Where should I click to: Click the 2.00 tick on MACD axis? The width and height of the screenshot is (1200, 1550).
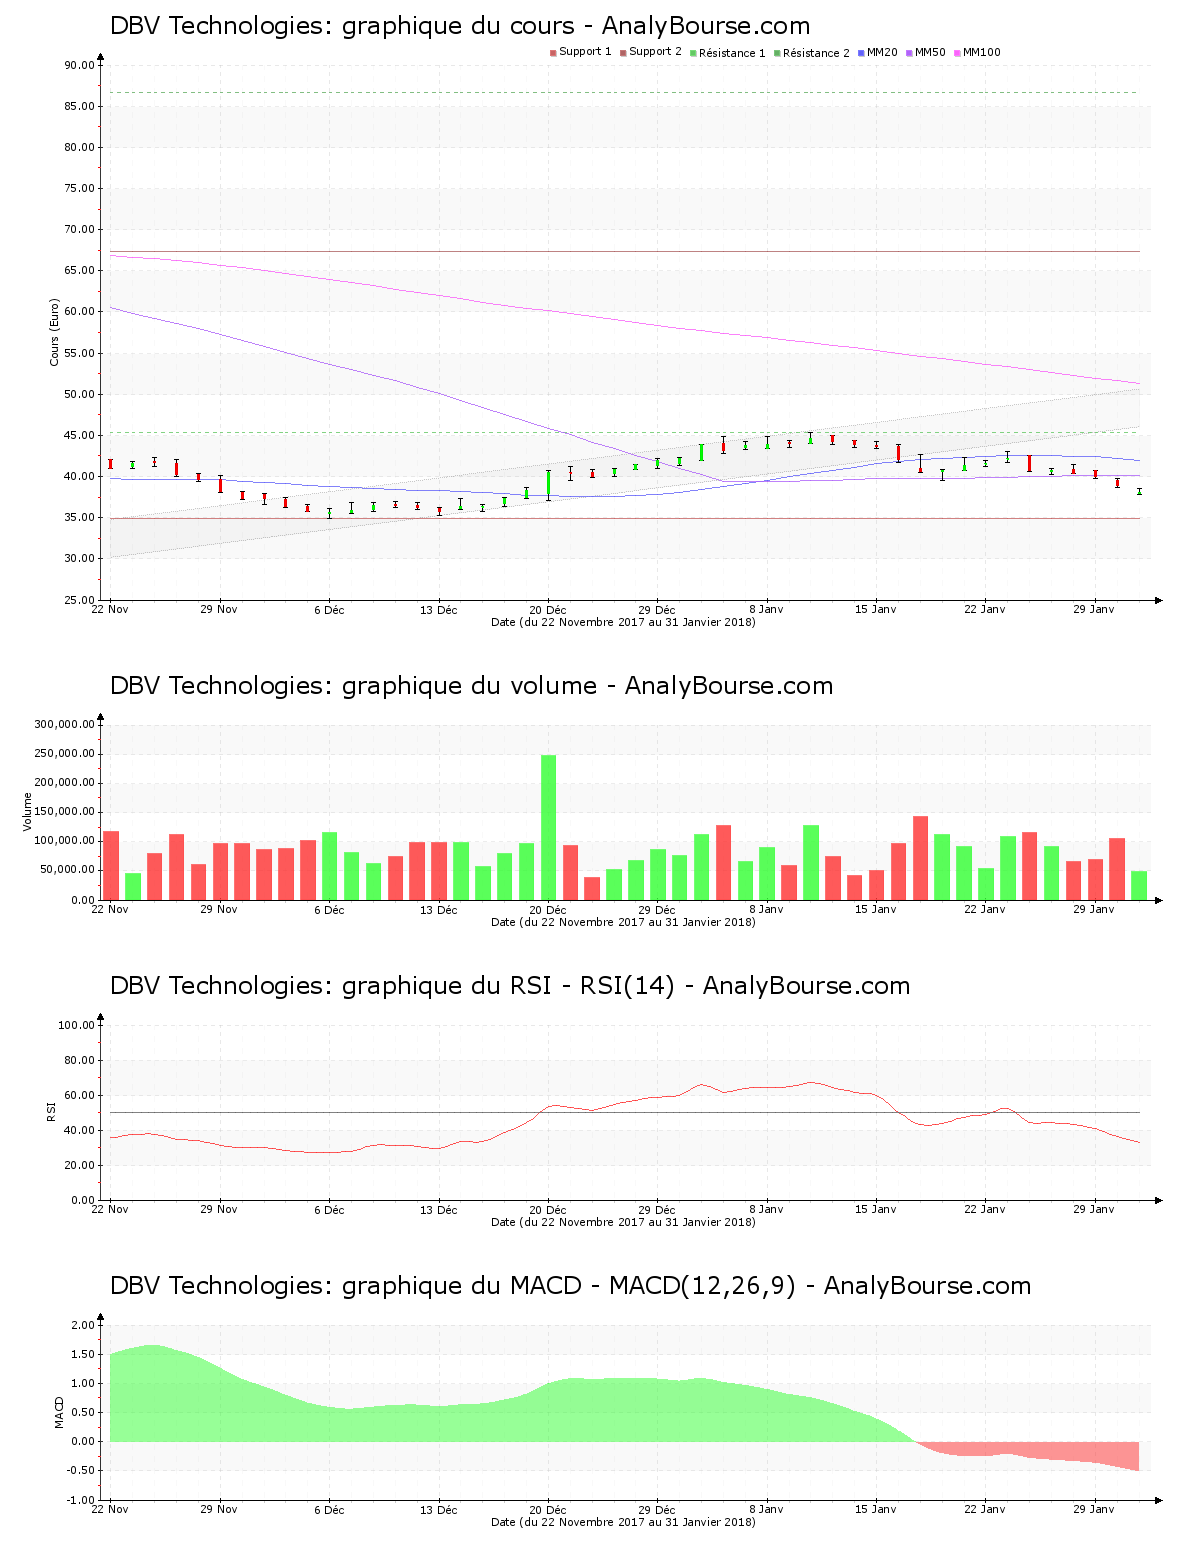click(84, 1326)
